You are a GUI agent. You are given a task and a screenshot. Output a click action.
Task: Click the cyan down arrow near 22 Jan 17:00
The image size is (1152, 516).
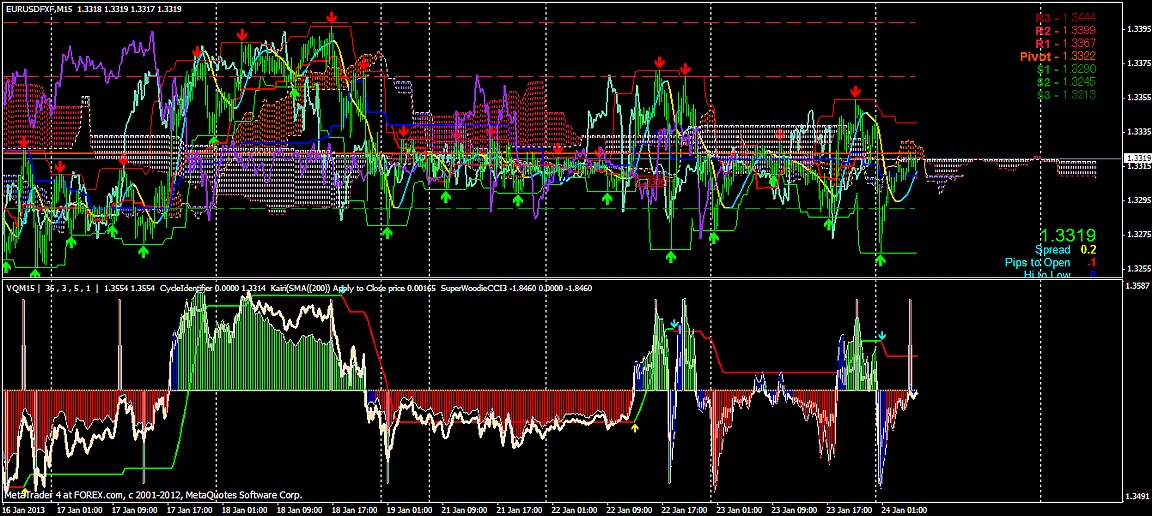[675, 324]
